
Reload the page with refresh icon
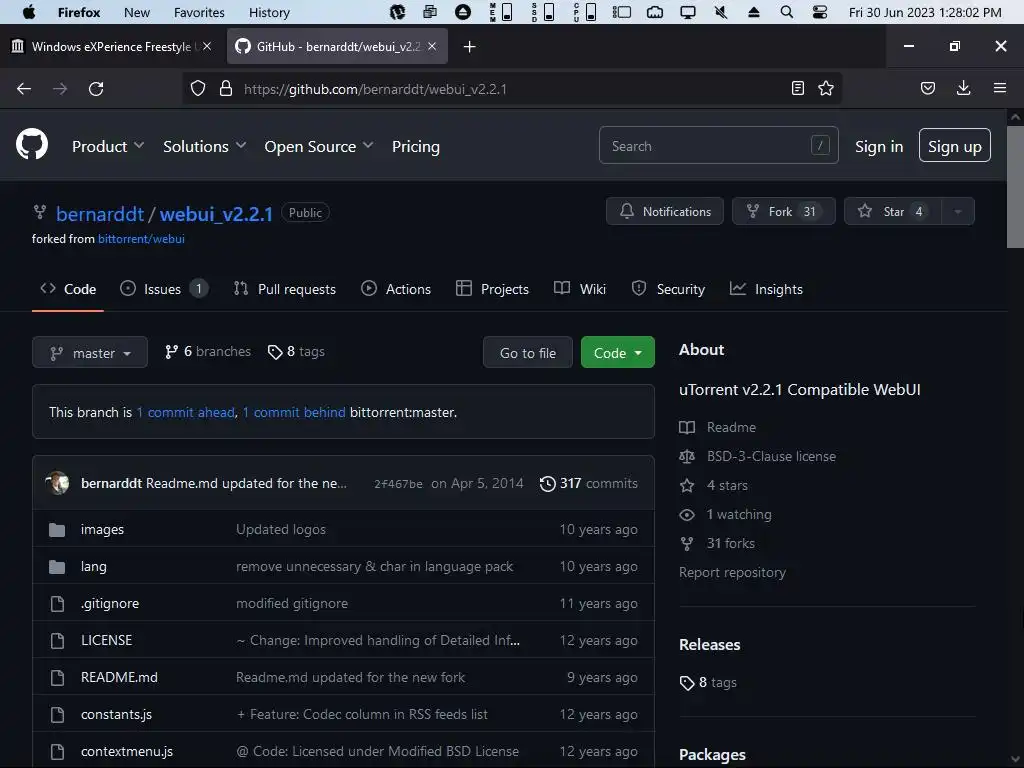(x=96, y=89)
